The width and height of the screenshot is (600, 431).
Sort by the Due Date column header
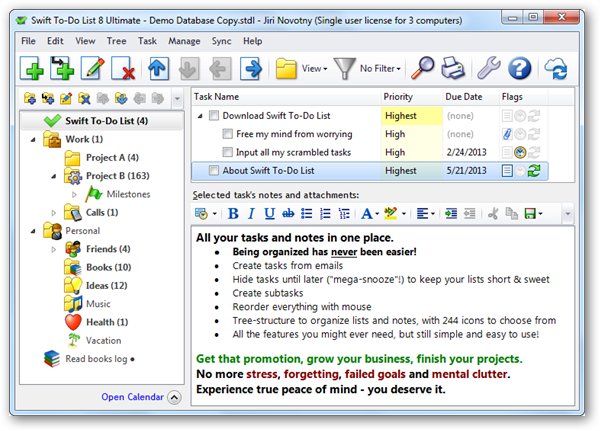(471, 97)
